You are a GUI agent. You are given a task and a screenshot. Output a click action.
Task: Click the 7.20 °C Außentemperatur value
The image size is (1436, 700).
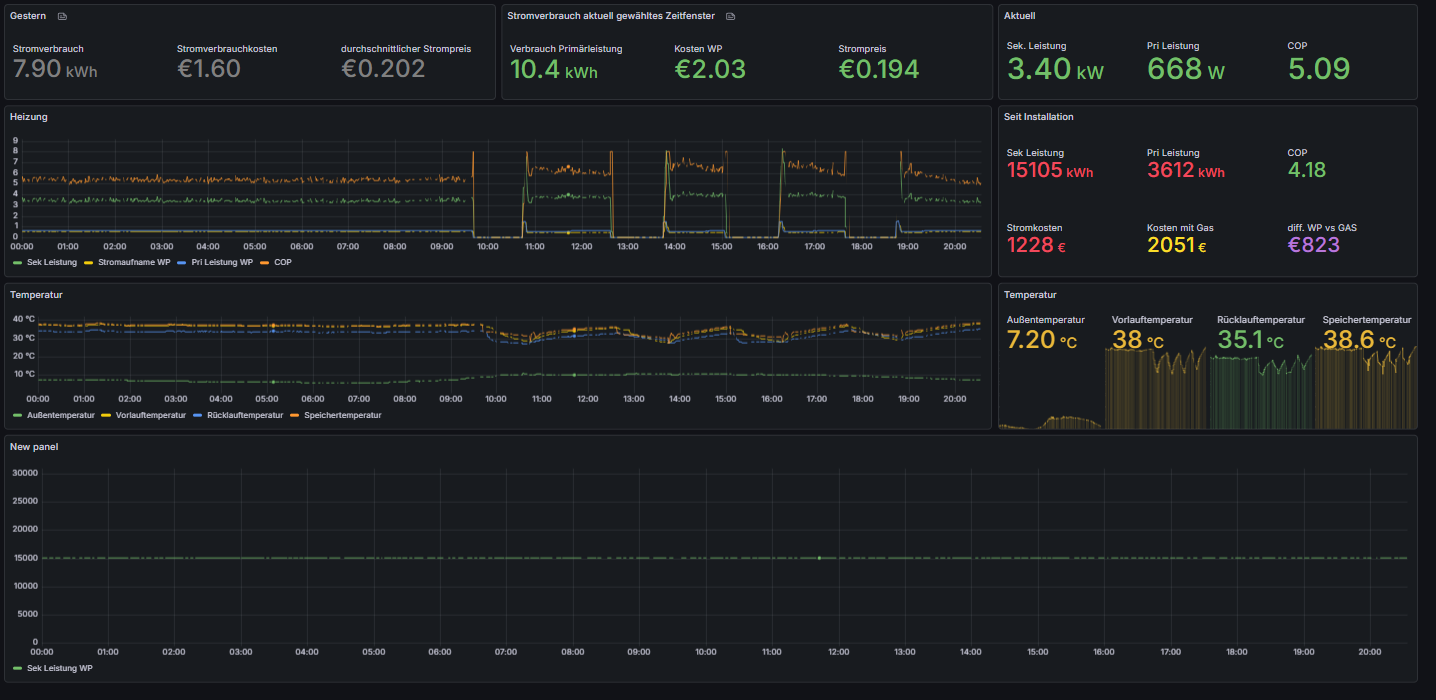coord(1042,340)
